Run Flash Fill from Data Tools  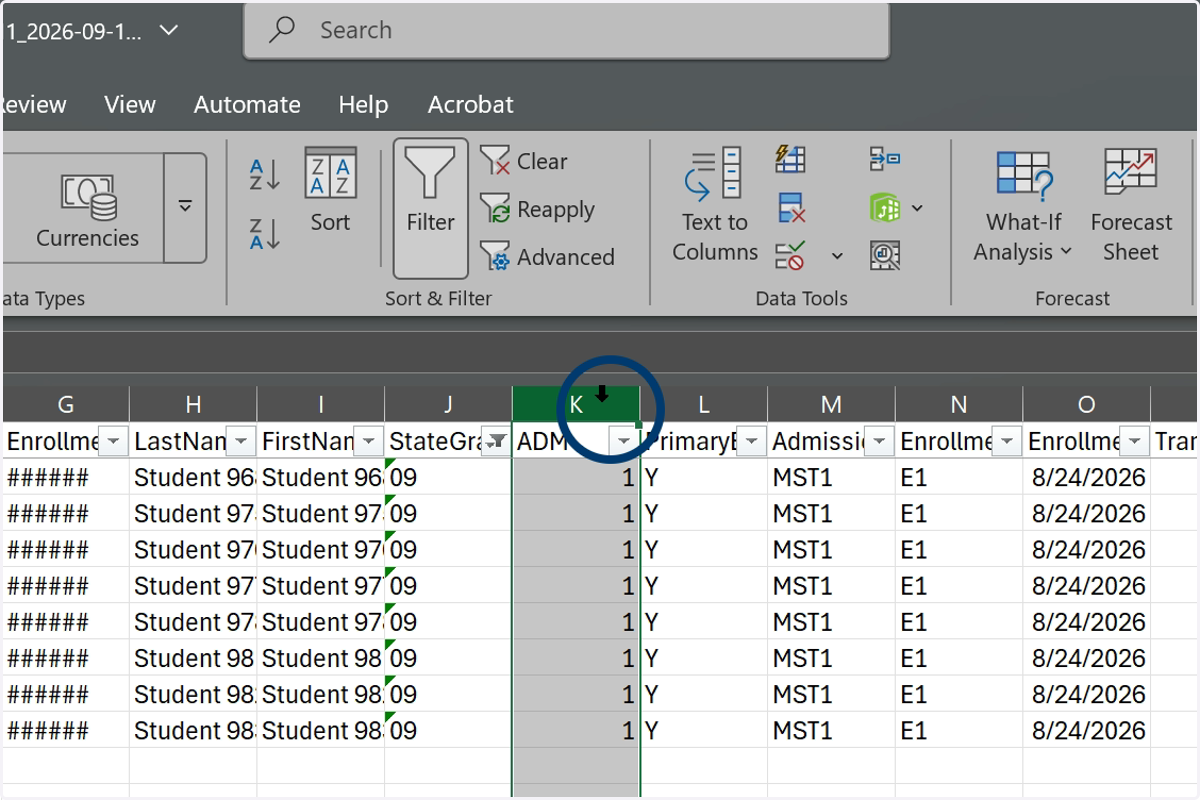click(791, 158)
